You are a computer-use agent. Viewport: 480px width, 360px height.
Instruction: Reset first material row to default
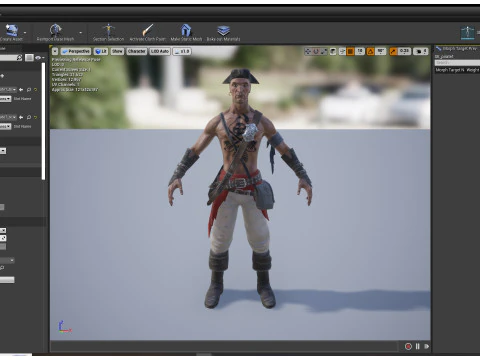click(x=35, y=89)
